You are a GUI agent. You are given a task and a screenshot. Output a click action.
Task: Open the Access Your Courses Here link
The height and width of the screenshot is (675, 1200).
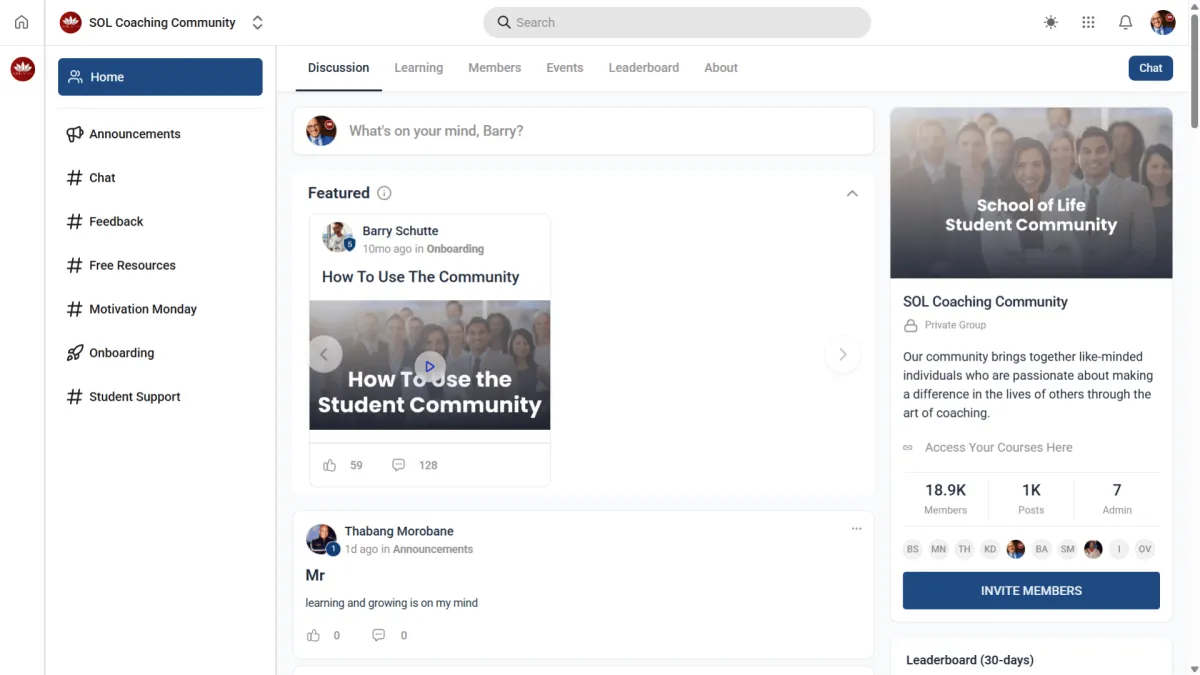tap(998, 448)
